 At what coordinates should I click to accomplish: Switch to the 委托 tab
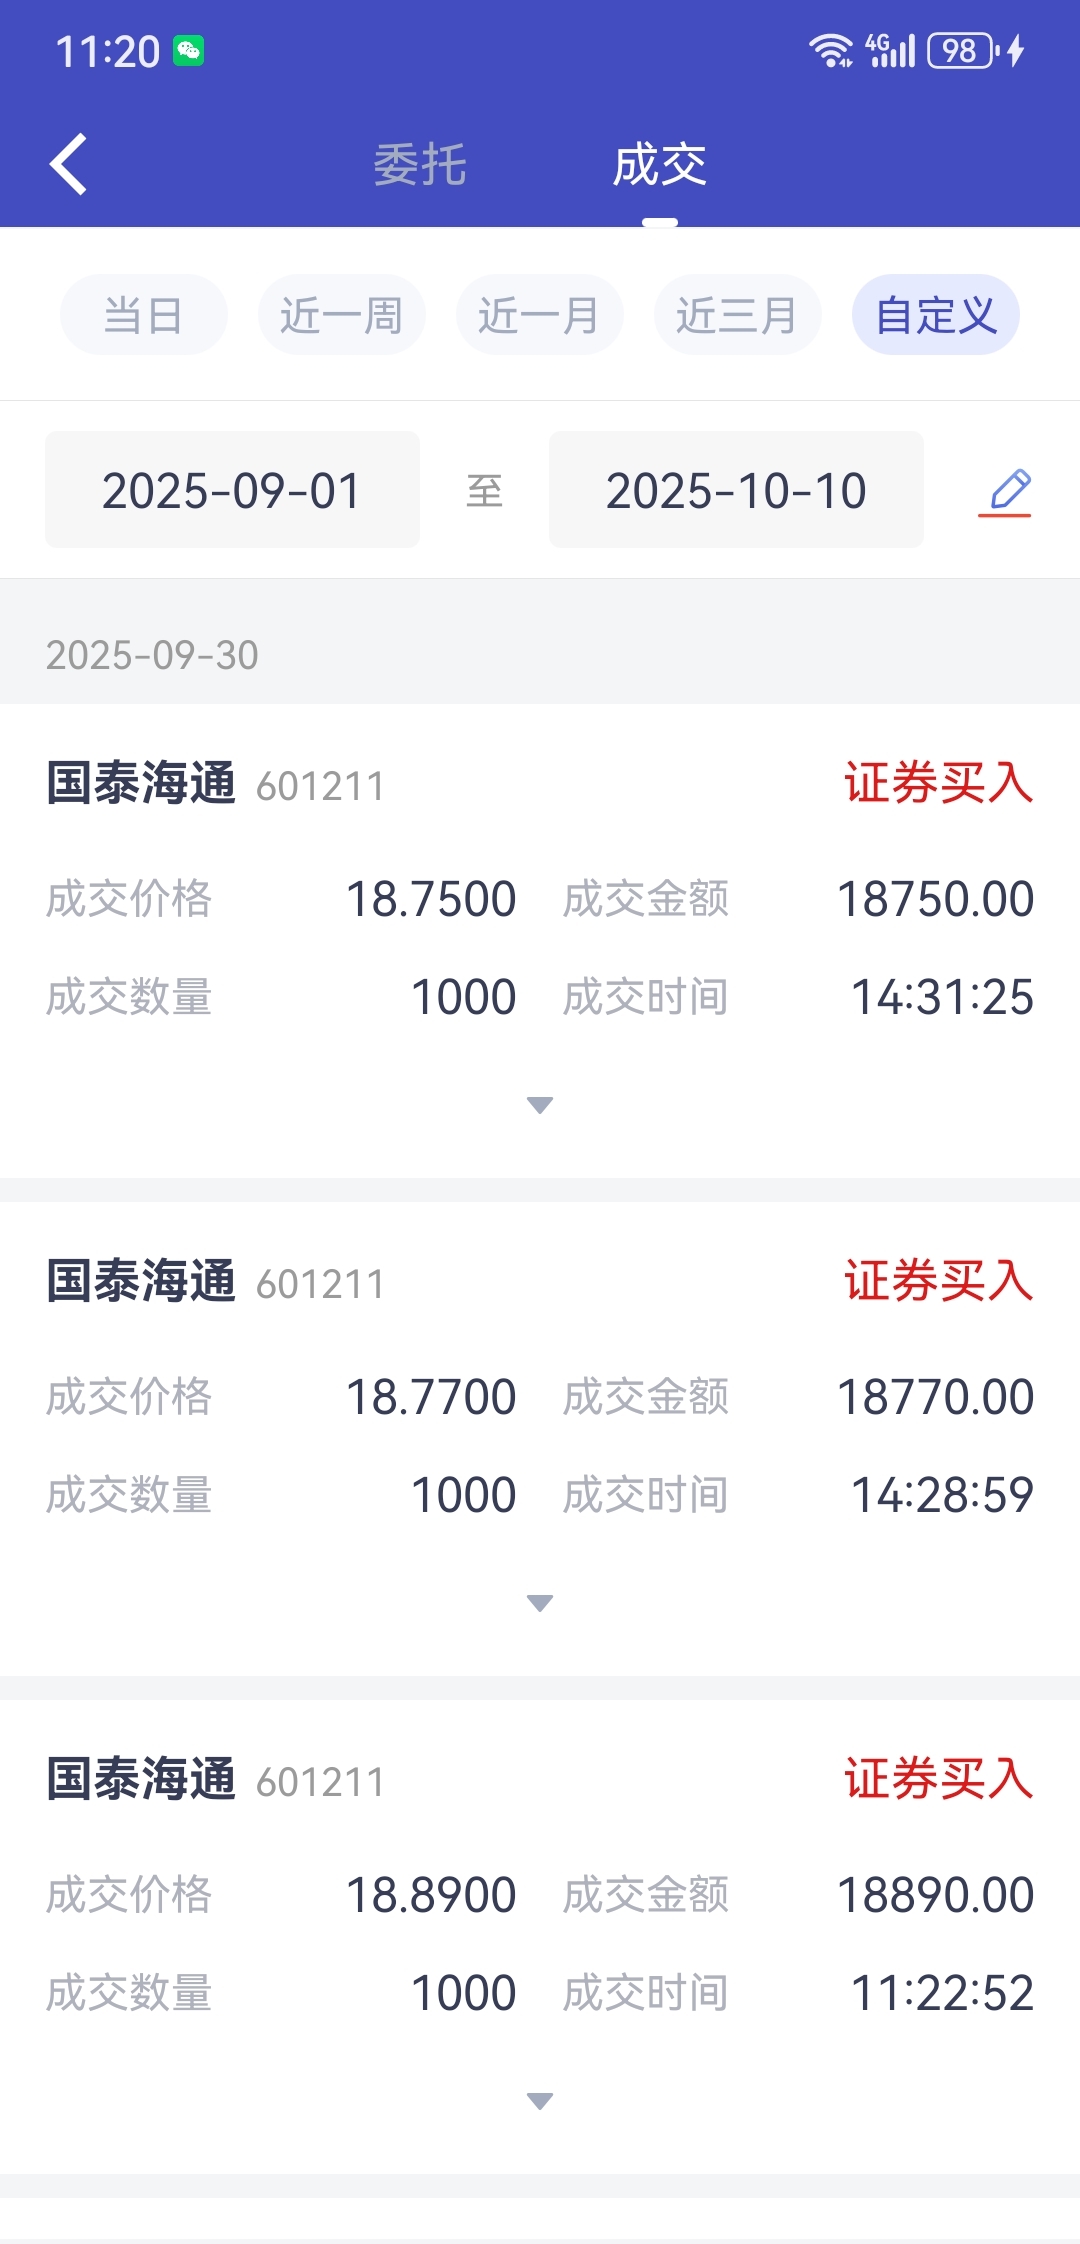tap(420, 165)
